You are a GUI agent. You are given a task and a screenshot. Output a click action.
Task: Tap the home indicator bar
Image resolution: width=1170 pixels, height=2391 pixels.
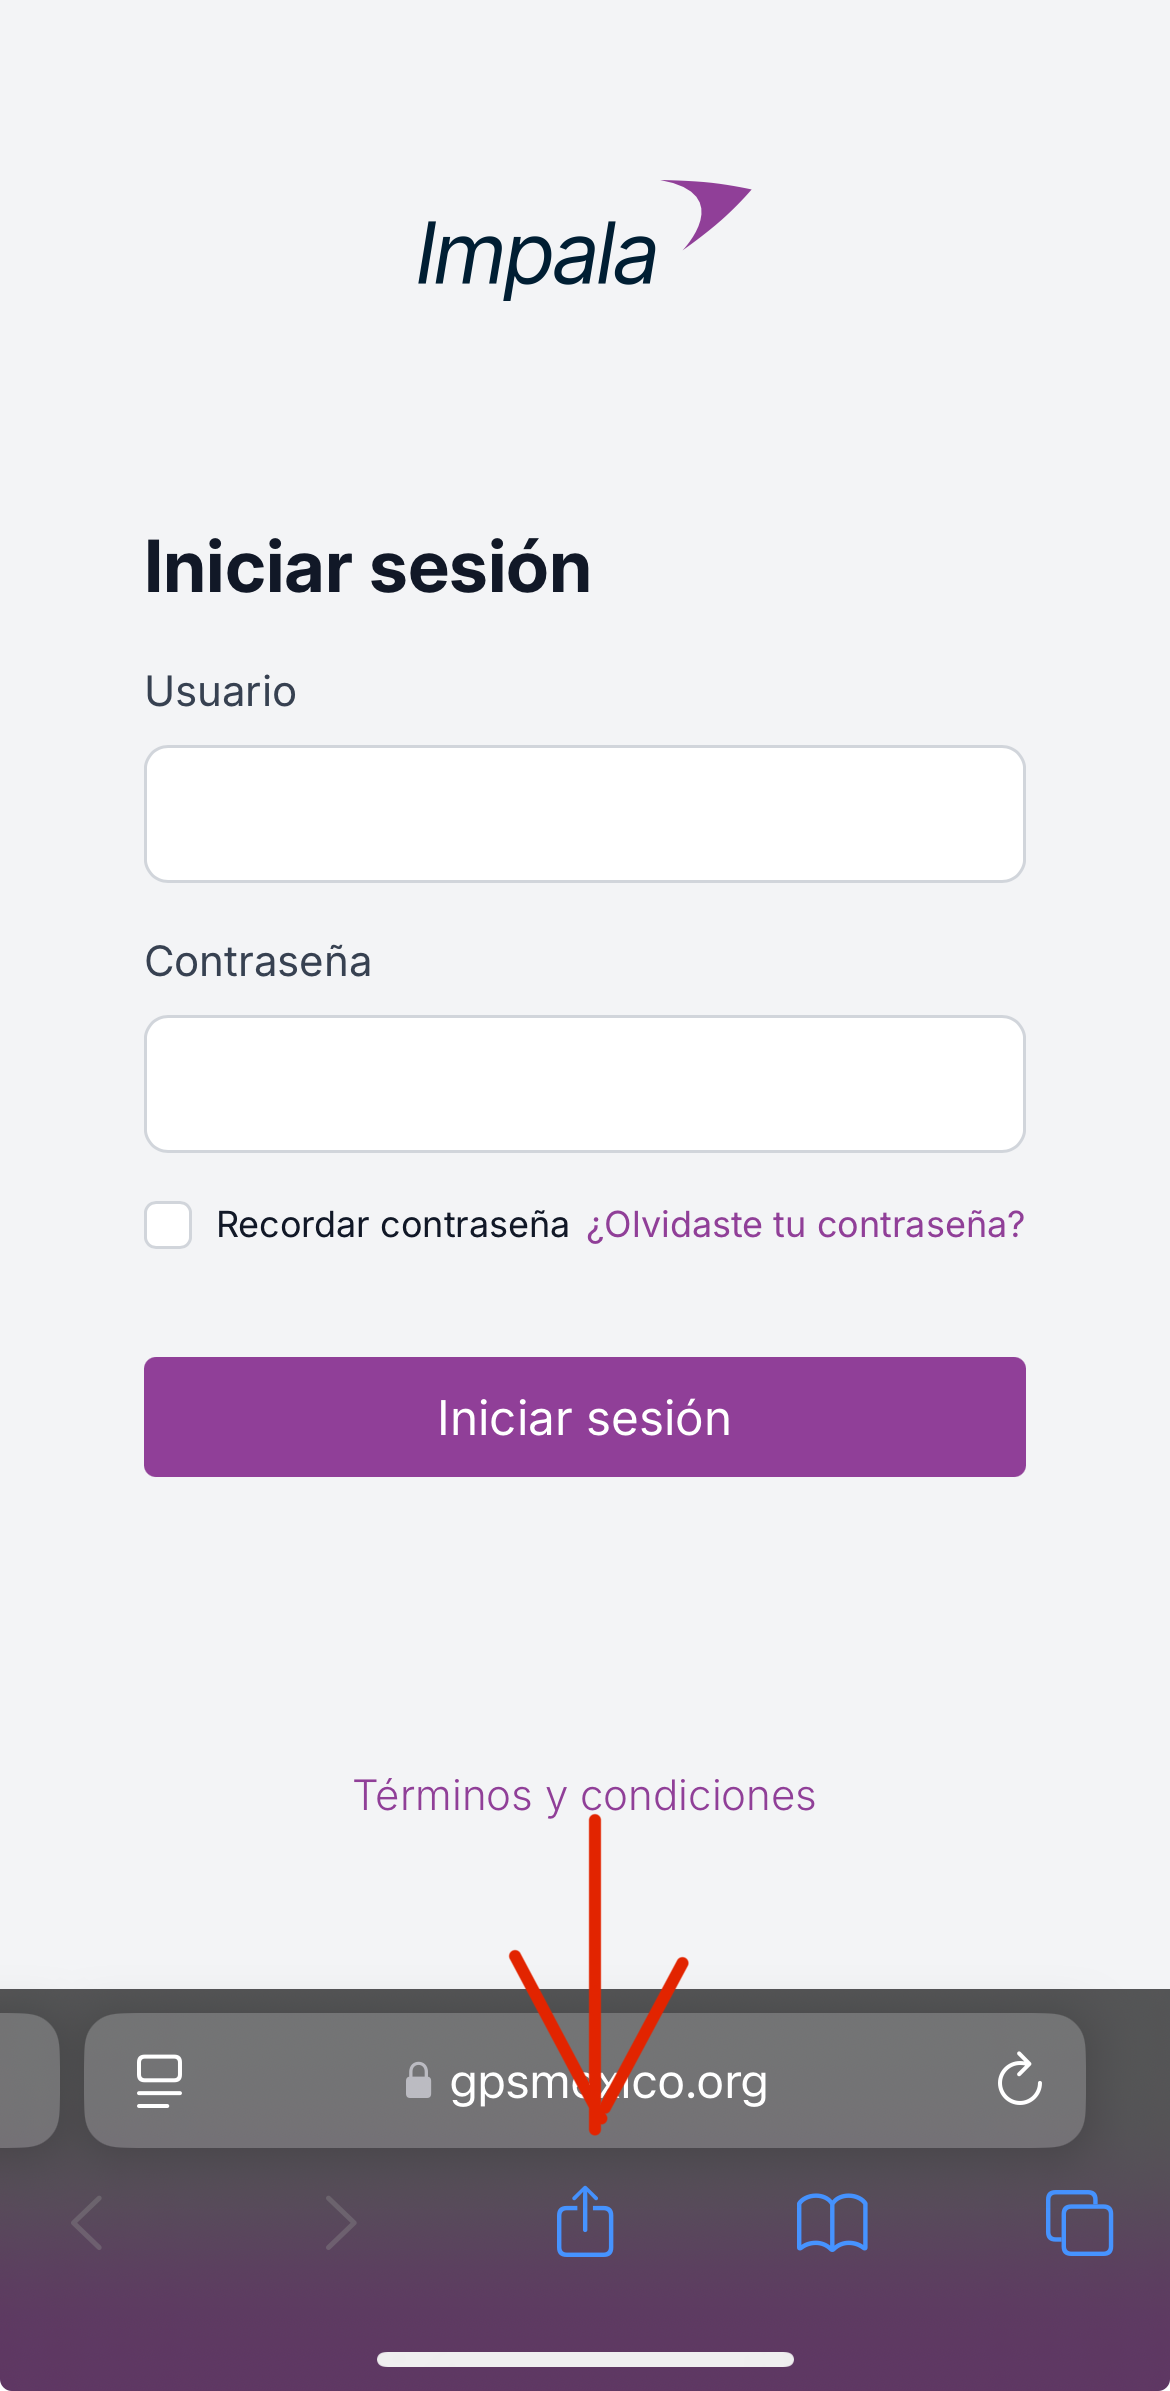(585, 2359)
